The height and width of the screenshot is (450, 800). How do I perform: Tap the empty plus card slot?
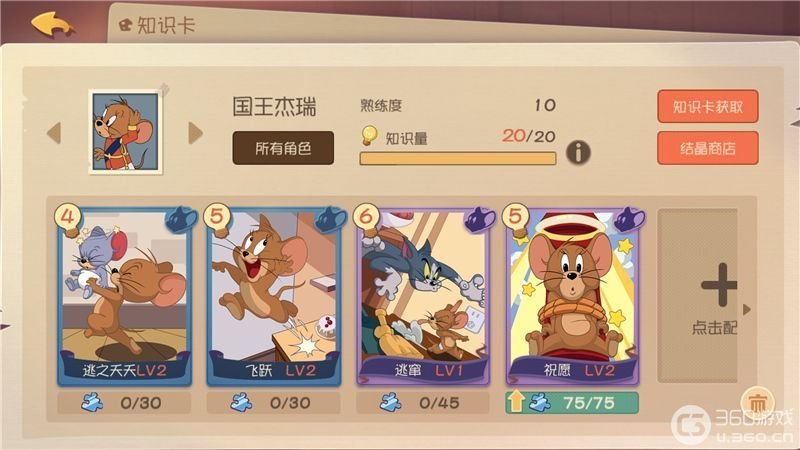tap(697, 295)
